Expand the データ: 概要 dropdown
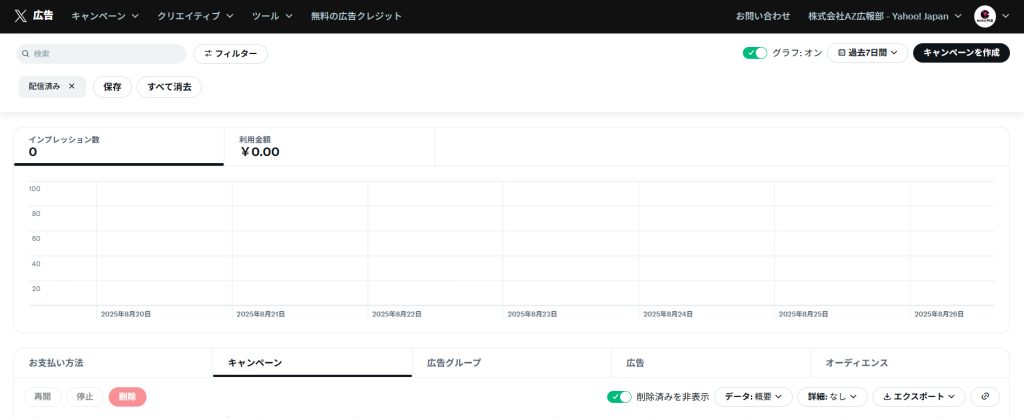Viewport: 1024px width, 418px height. [753, 397]
